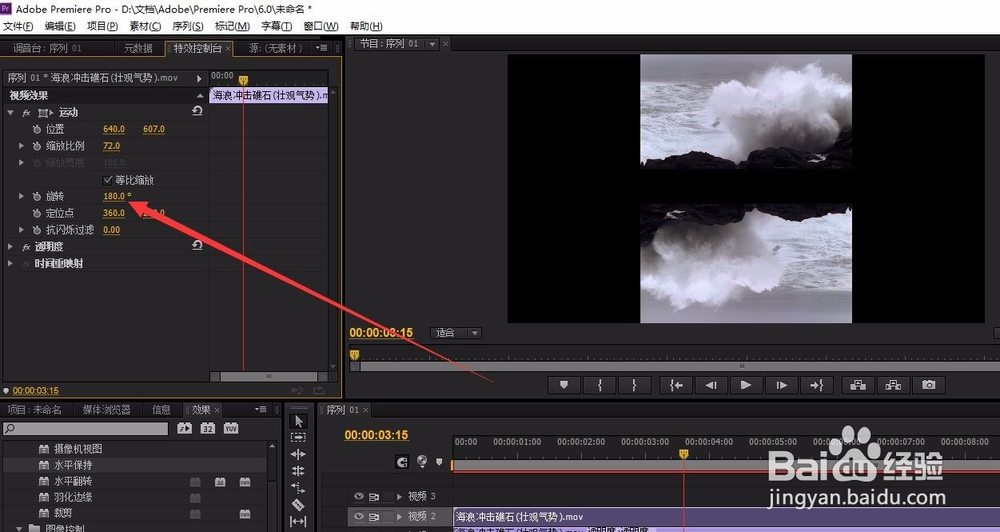Open the 文件 menu

[x=18, y=26]
